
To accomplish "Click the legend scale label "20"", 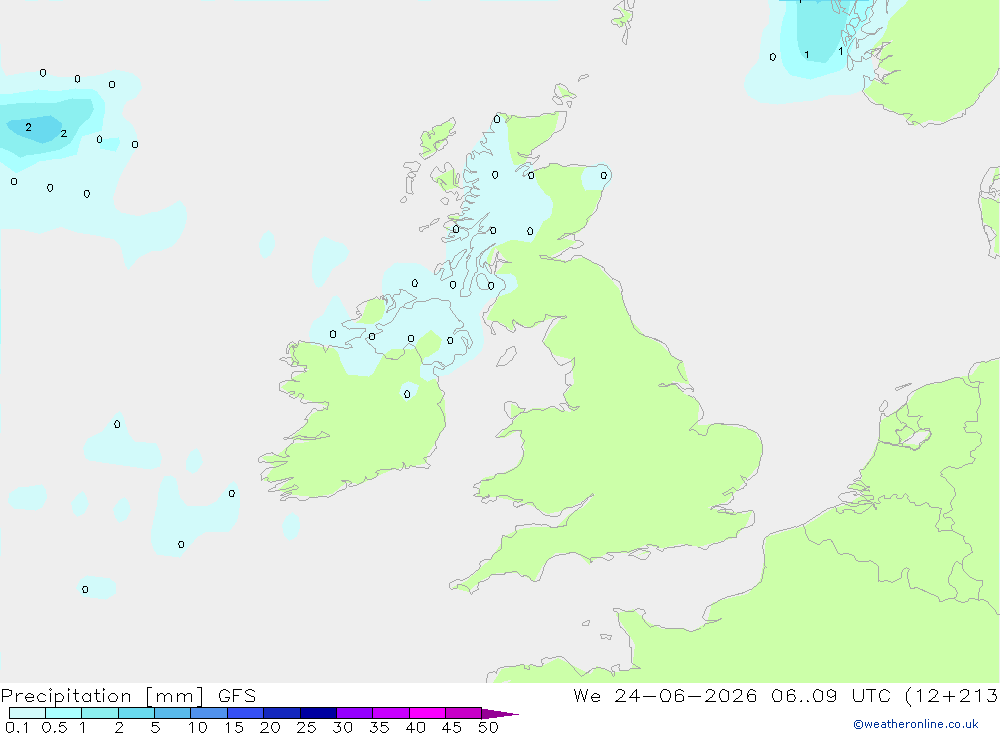I will tap(270, 727).
